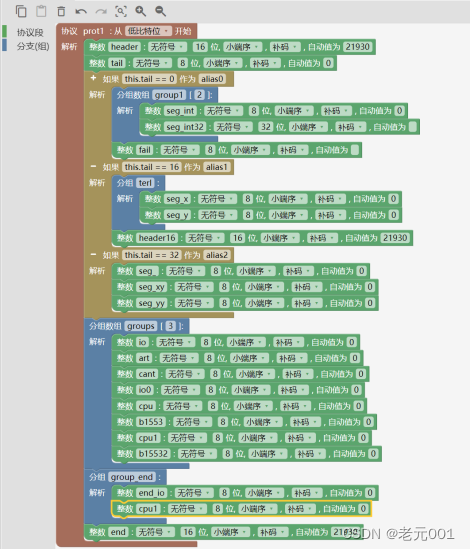
Task: Select 整数 label of highlighted cpu1 block
Action: 125,509
